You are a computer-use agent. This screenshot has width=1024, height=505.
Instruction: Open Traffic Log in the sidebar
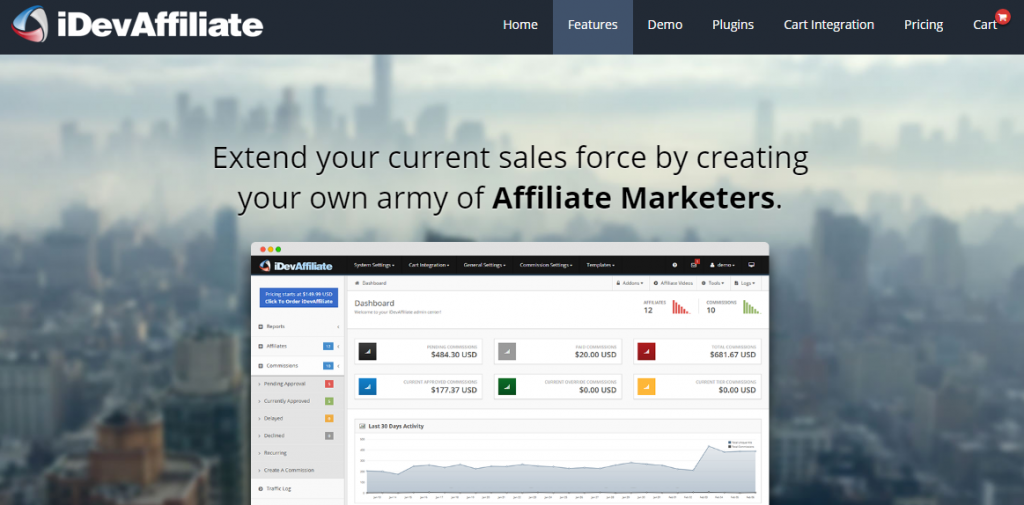coord(298,488)
